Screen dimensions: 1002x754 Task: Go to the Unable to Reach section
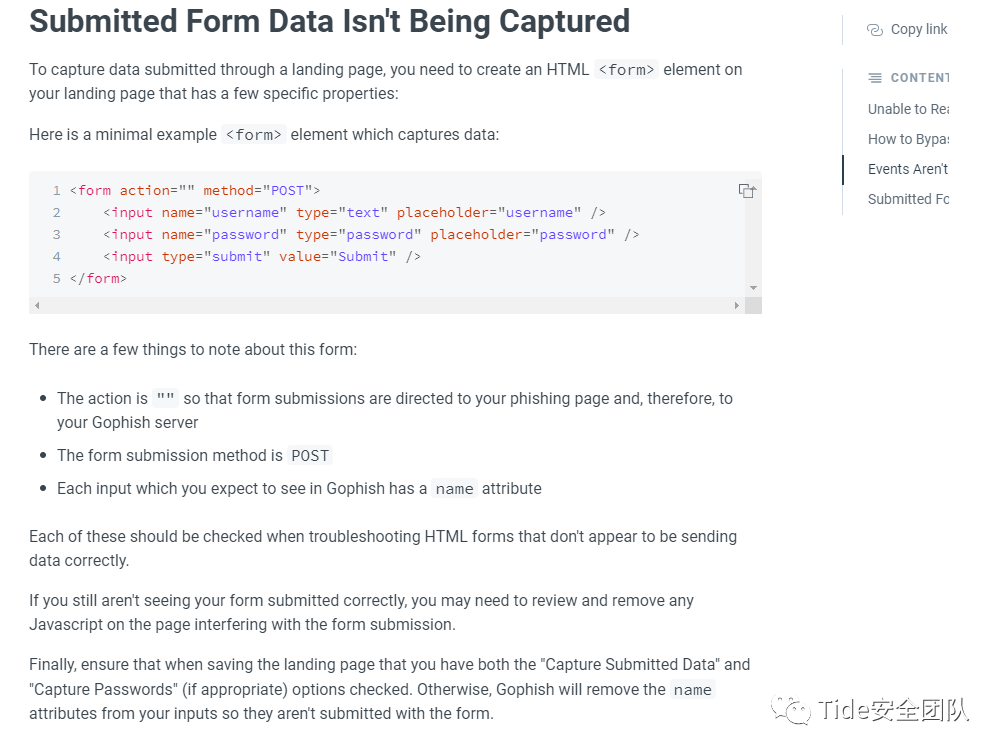click(x=908, y=109)
